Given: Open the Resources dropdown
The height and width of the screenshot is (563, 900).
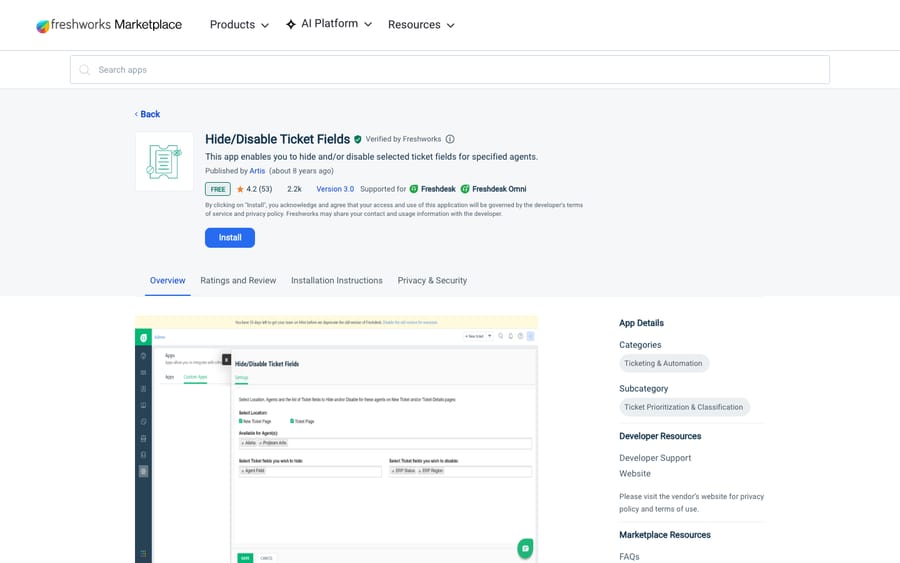Looking at the screenshot, I should pos(421,25).
